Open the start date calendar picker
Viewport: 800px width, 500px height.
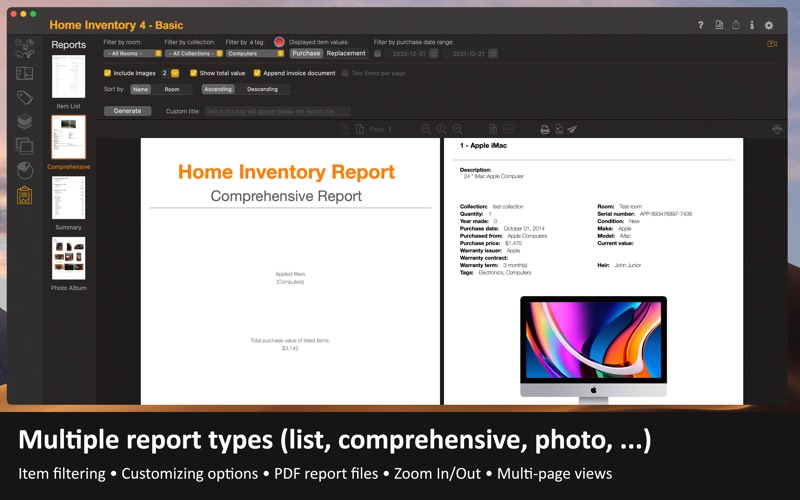tap(434, 53)
